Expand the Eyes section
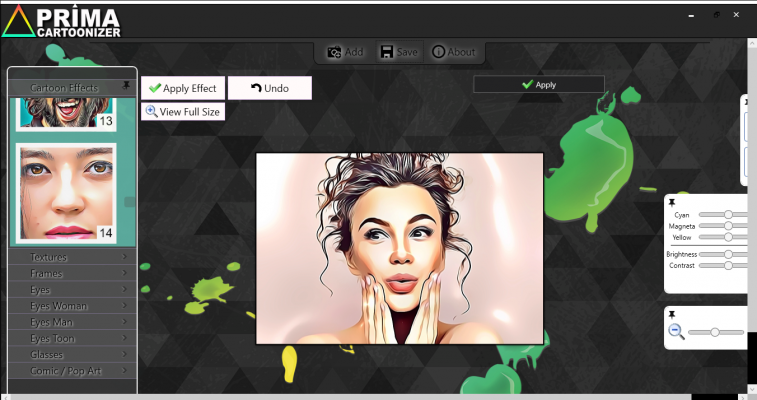Viewport: 757px width, 400px height. point(71,290)
